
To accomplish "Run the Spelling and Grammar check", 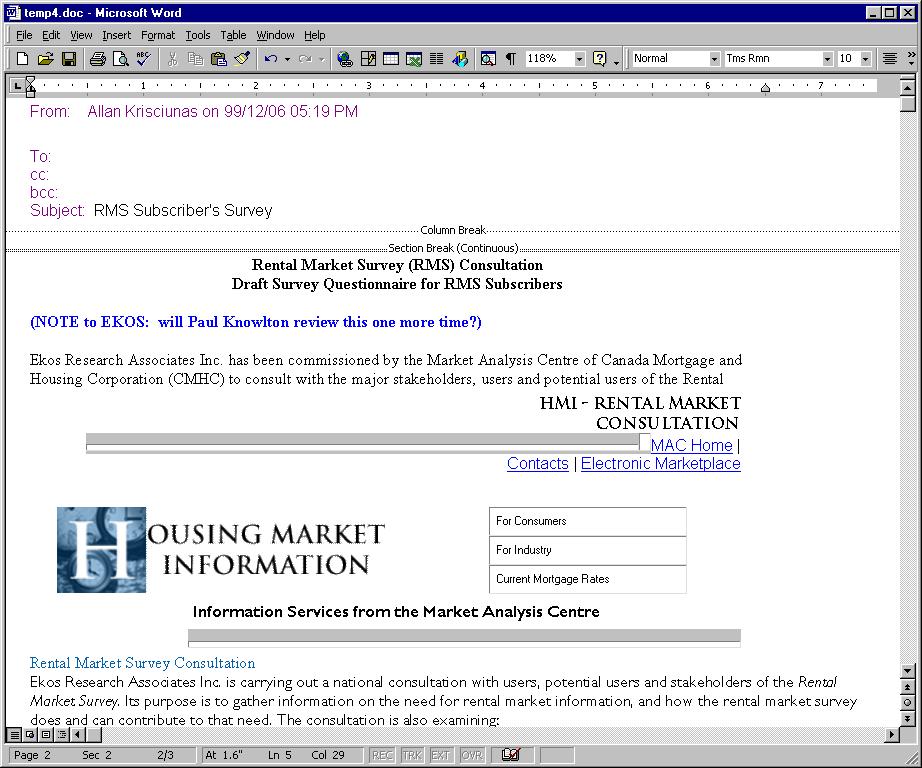I will (x=143, y=59).
